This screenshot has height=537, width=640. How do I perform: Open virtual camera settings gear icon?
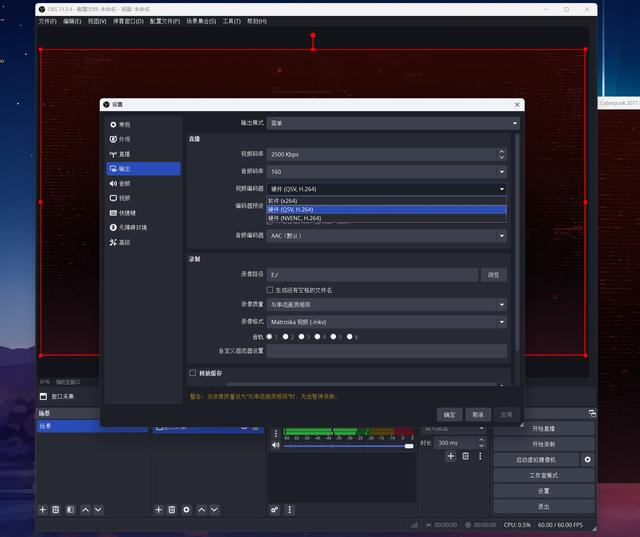click(x=587, y=459)
